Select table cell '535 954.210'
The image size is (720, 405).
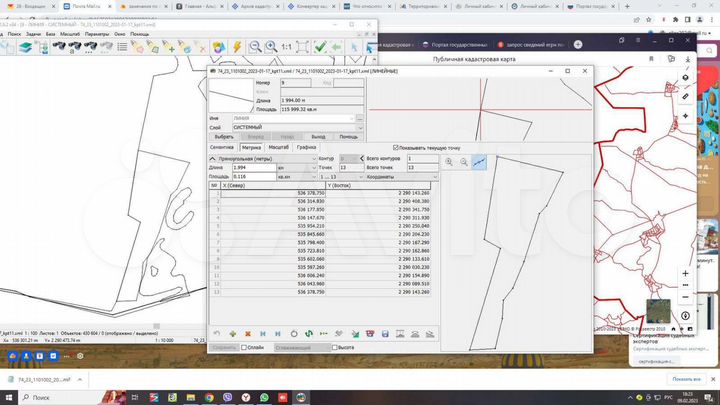pyautogui.click(x=273, y=226)
